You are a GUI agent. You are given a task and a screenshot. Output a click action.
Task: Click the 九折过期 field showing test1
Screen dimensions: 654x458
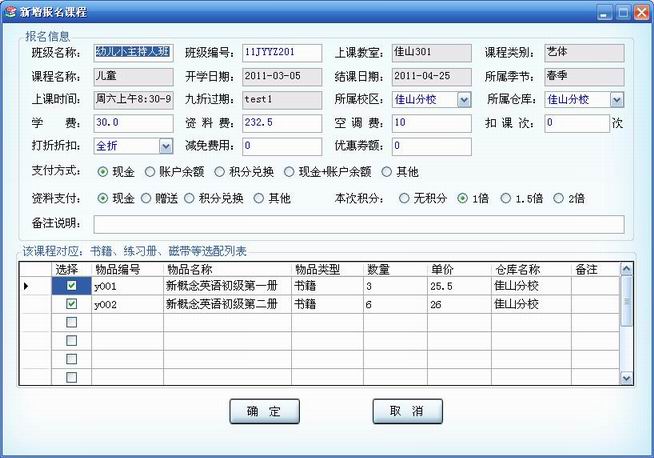click(282, 100)
